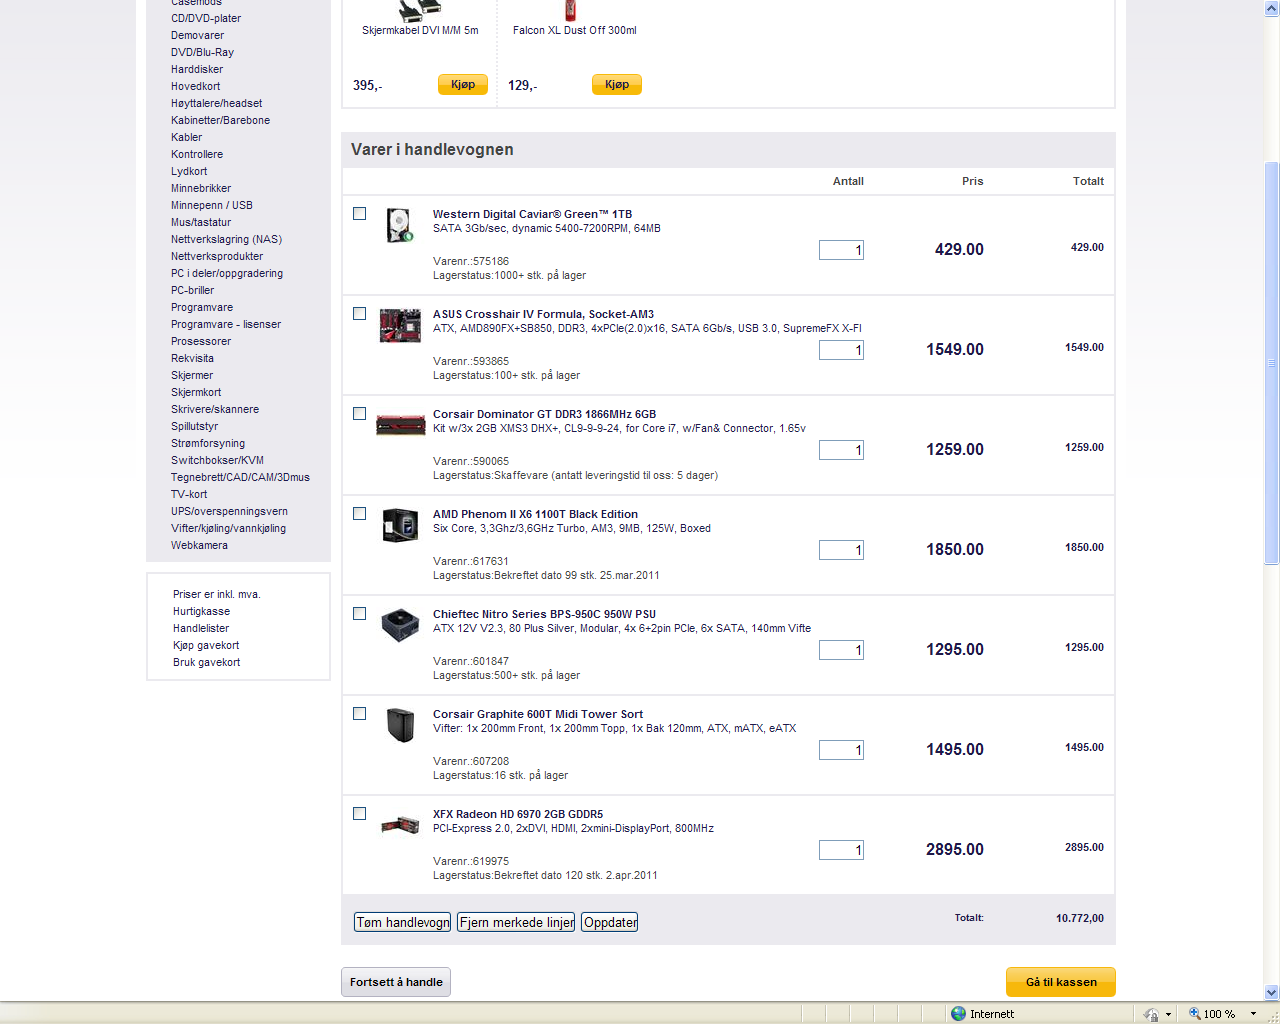Mark the XFX Radeon HD 6970 checkbox
Screen dimensions: 1280x1024
click(360, 814)
